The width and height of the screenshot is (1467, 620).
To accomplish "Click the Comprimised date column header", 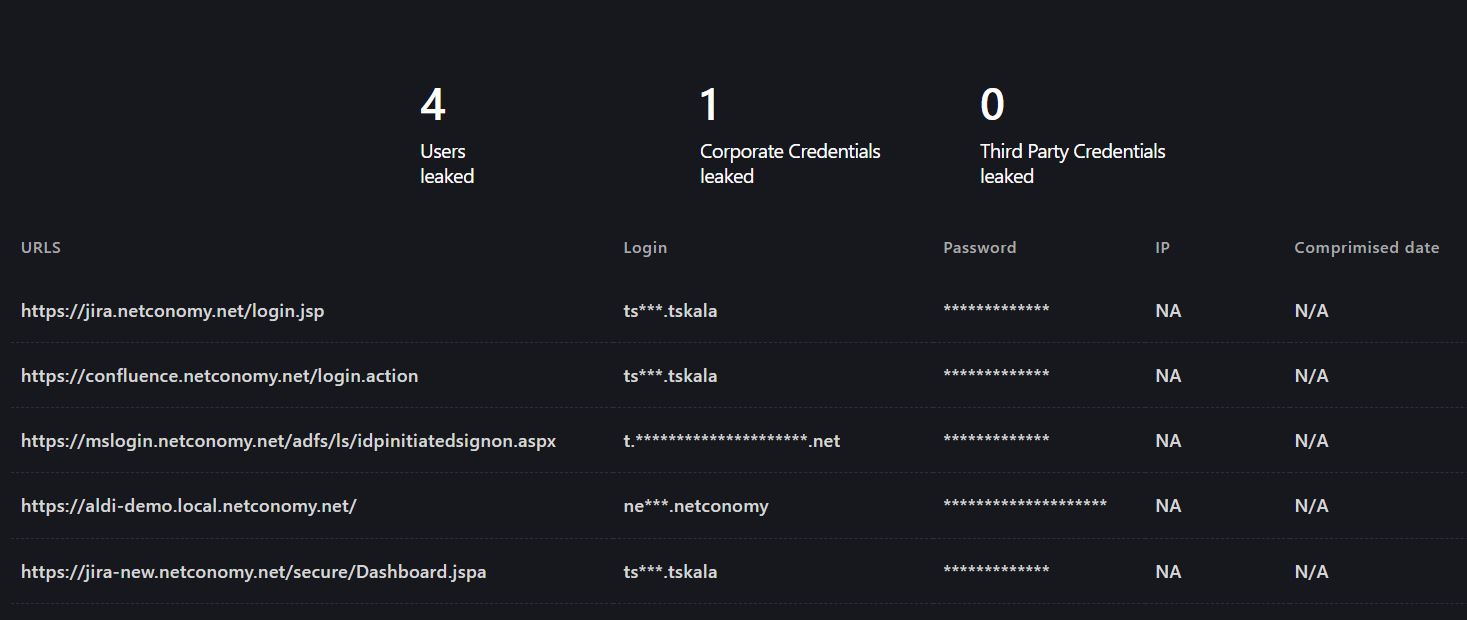I will click(1366, 248).
